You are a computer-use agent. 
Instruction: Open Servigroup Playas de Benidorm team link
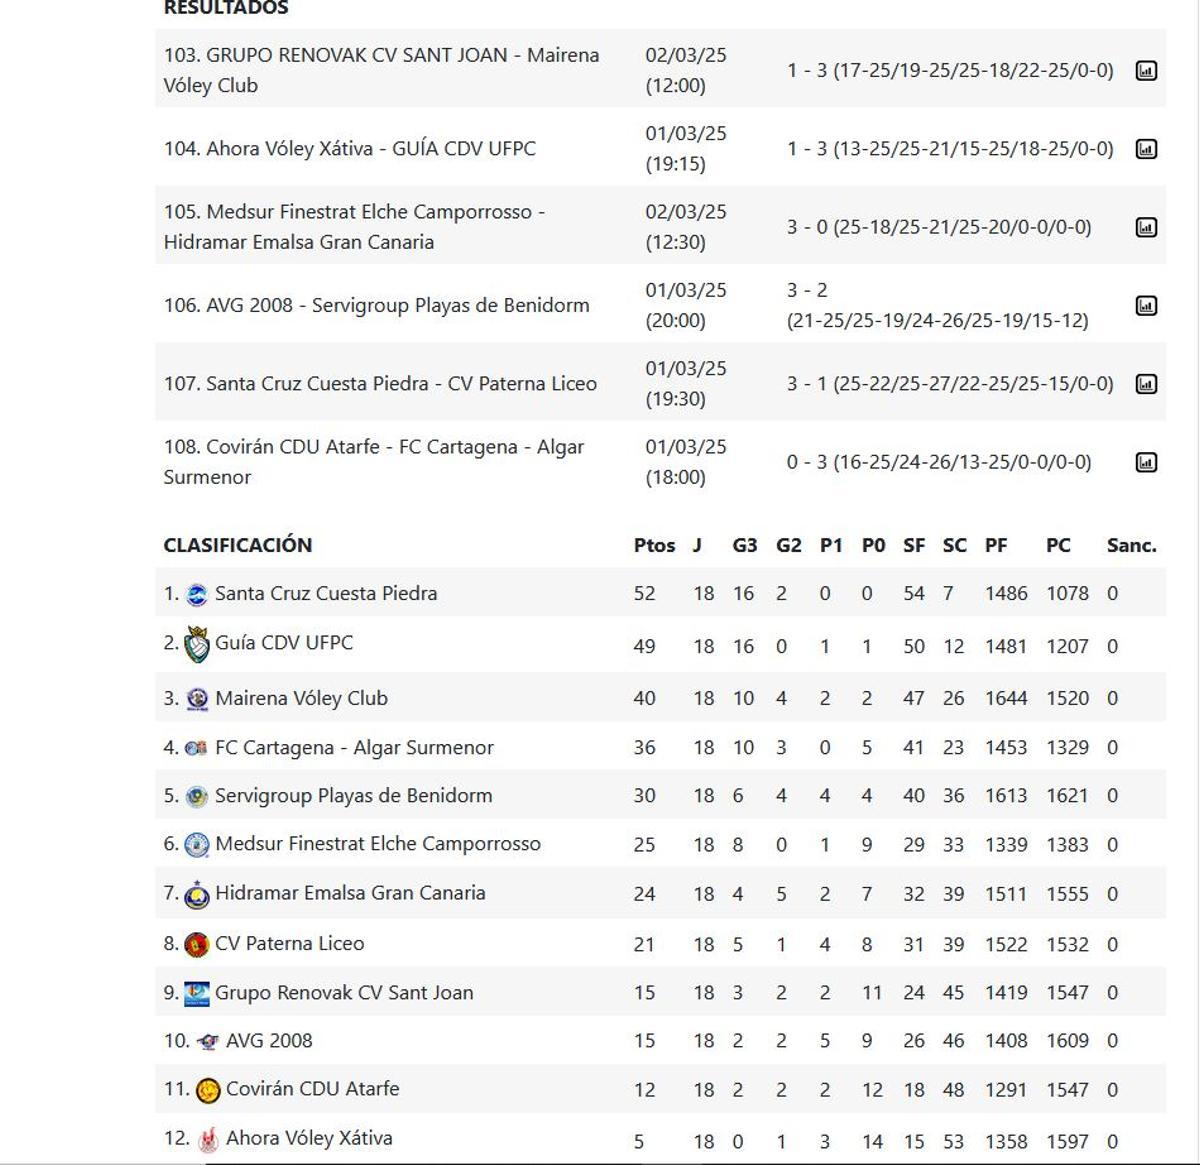(353, 796)
